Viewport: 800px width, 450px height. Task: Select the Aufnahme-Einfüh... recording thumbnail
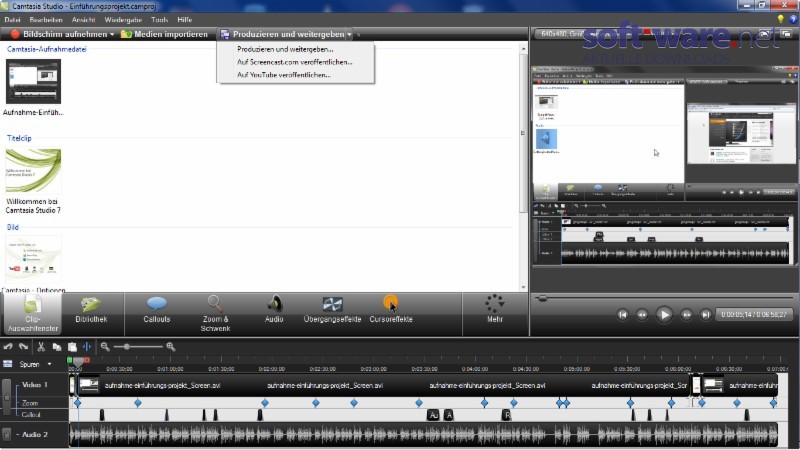coord(33,81)
